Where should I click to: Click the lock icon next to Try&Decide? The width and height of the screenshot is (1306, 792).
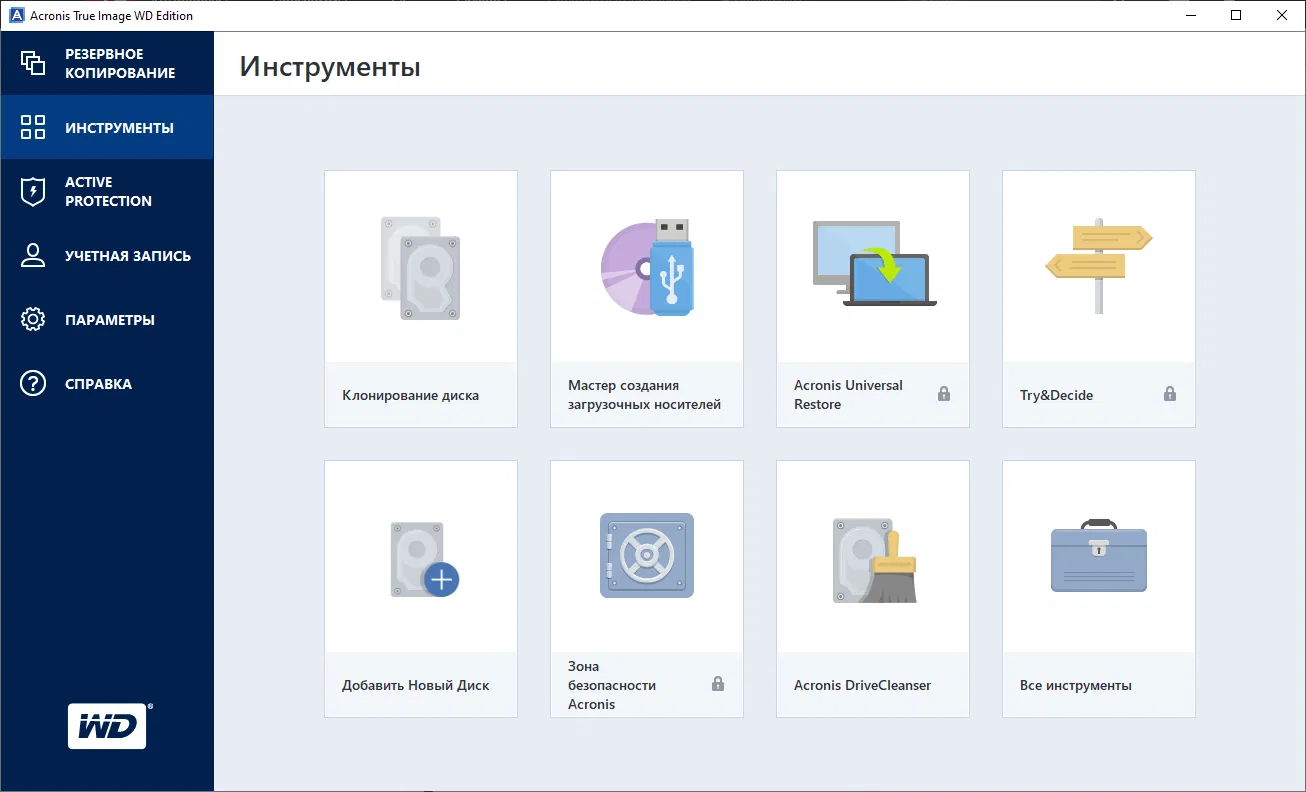click(1169, 394)
